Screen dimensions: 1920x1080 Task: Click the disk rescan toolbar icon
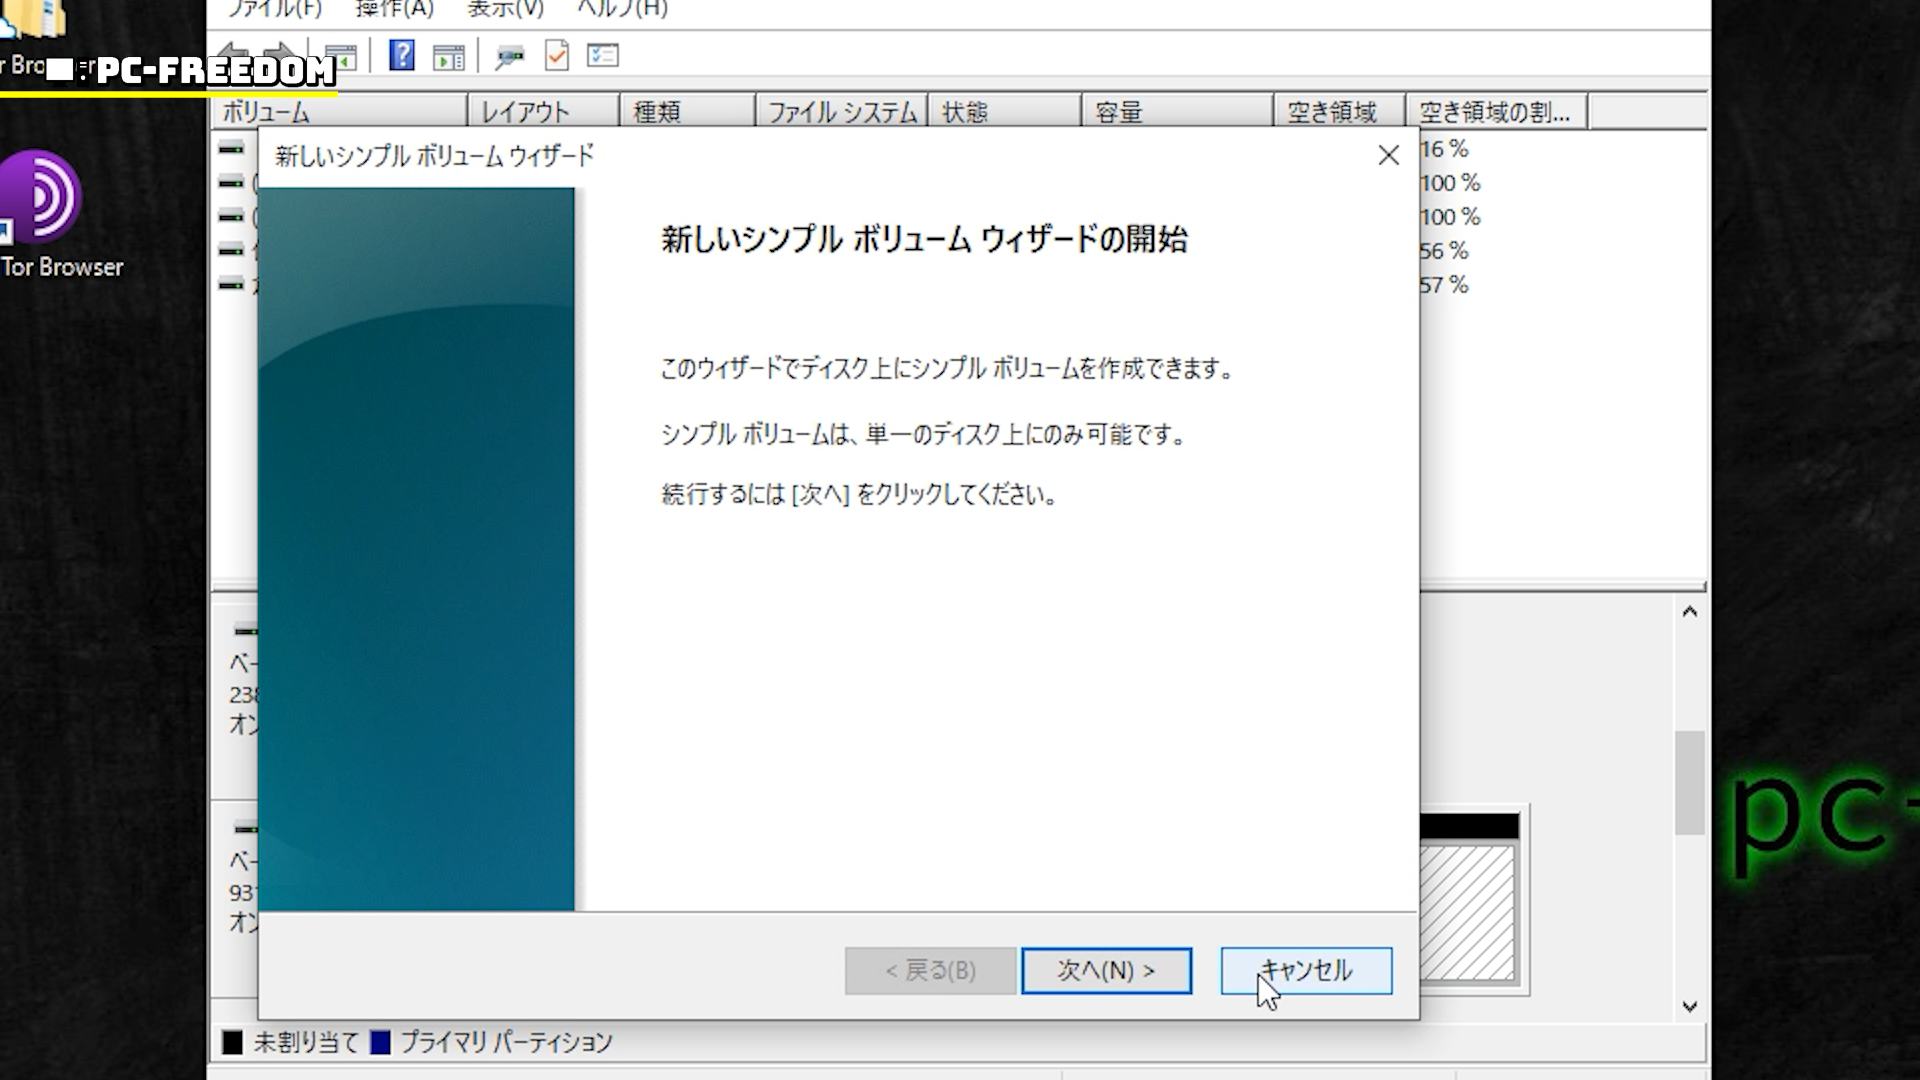click(509, 57)
